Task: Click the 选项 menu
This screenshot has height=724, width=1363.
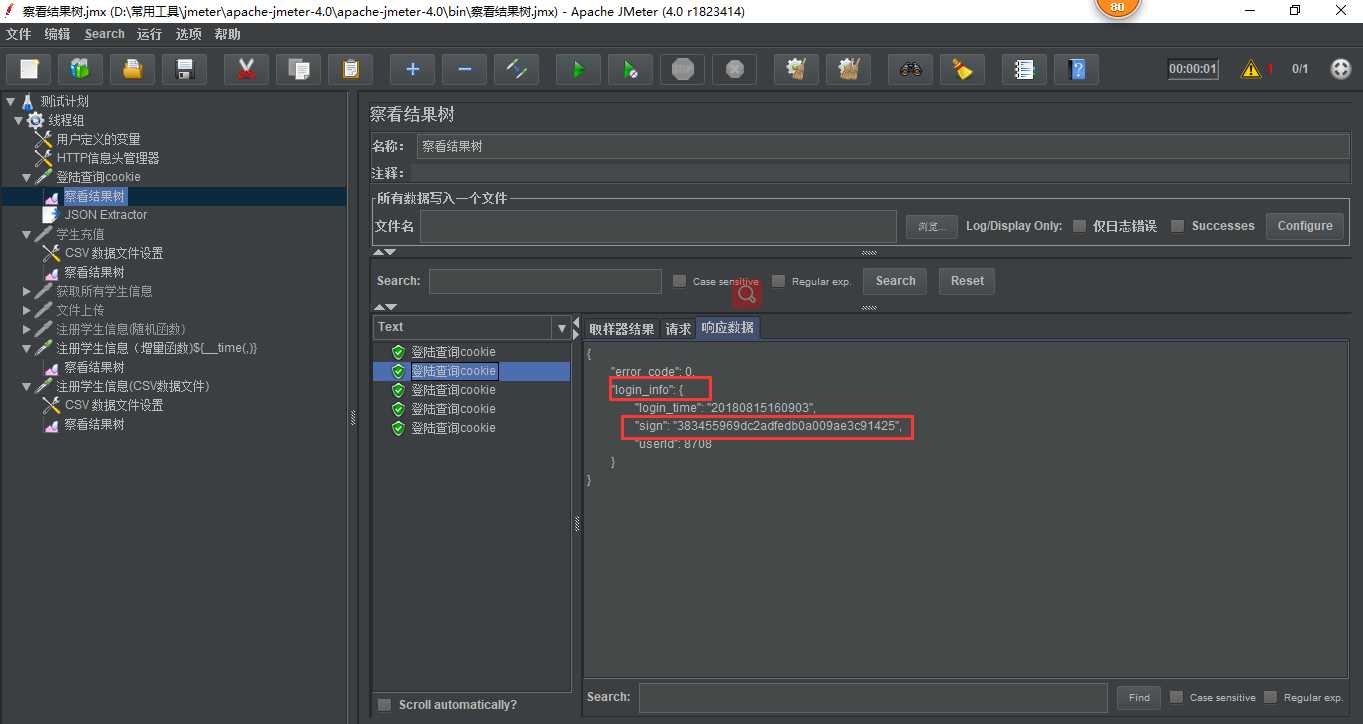Action: [x=189, y=34]
